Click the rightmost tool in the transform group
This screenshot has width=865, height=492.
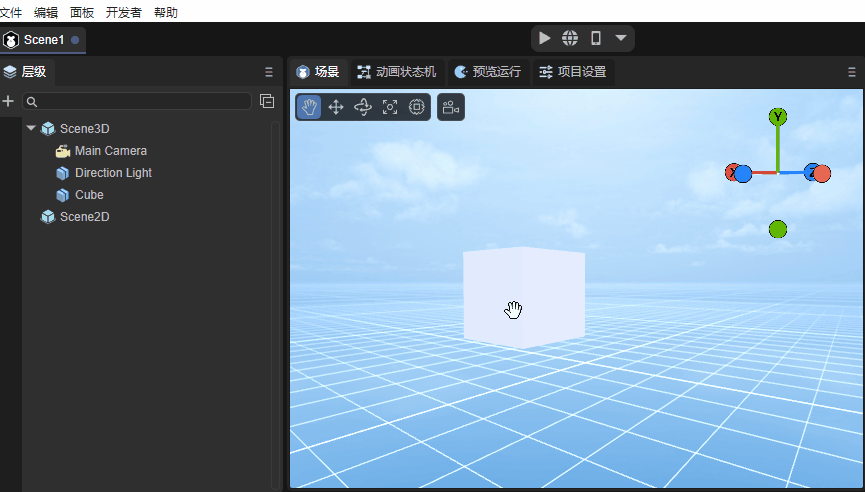(417, 107)
